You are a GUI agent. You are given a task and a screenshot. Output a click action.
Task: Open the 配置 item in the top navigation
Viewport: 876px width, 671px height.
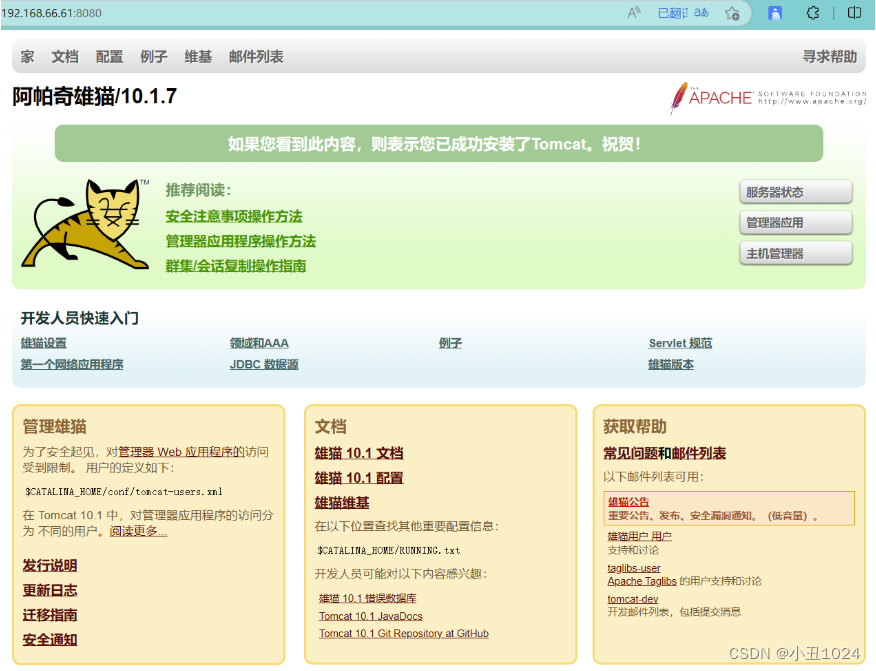pyautogui.click(x=108, y=57)
